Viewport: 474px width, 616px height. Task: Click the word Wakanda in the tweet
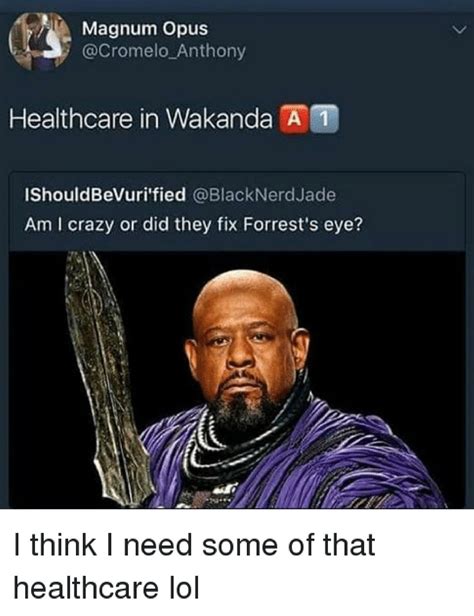(220, 119)
